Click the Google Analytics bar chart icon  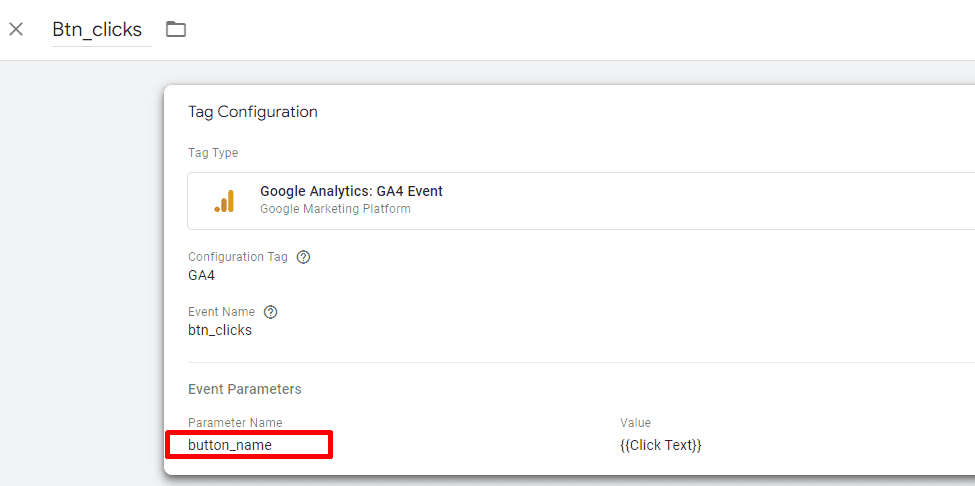(224, 201)
